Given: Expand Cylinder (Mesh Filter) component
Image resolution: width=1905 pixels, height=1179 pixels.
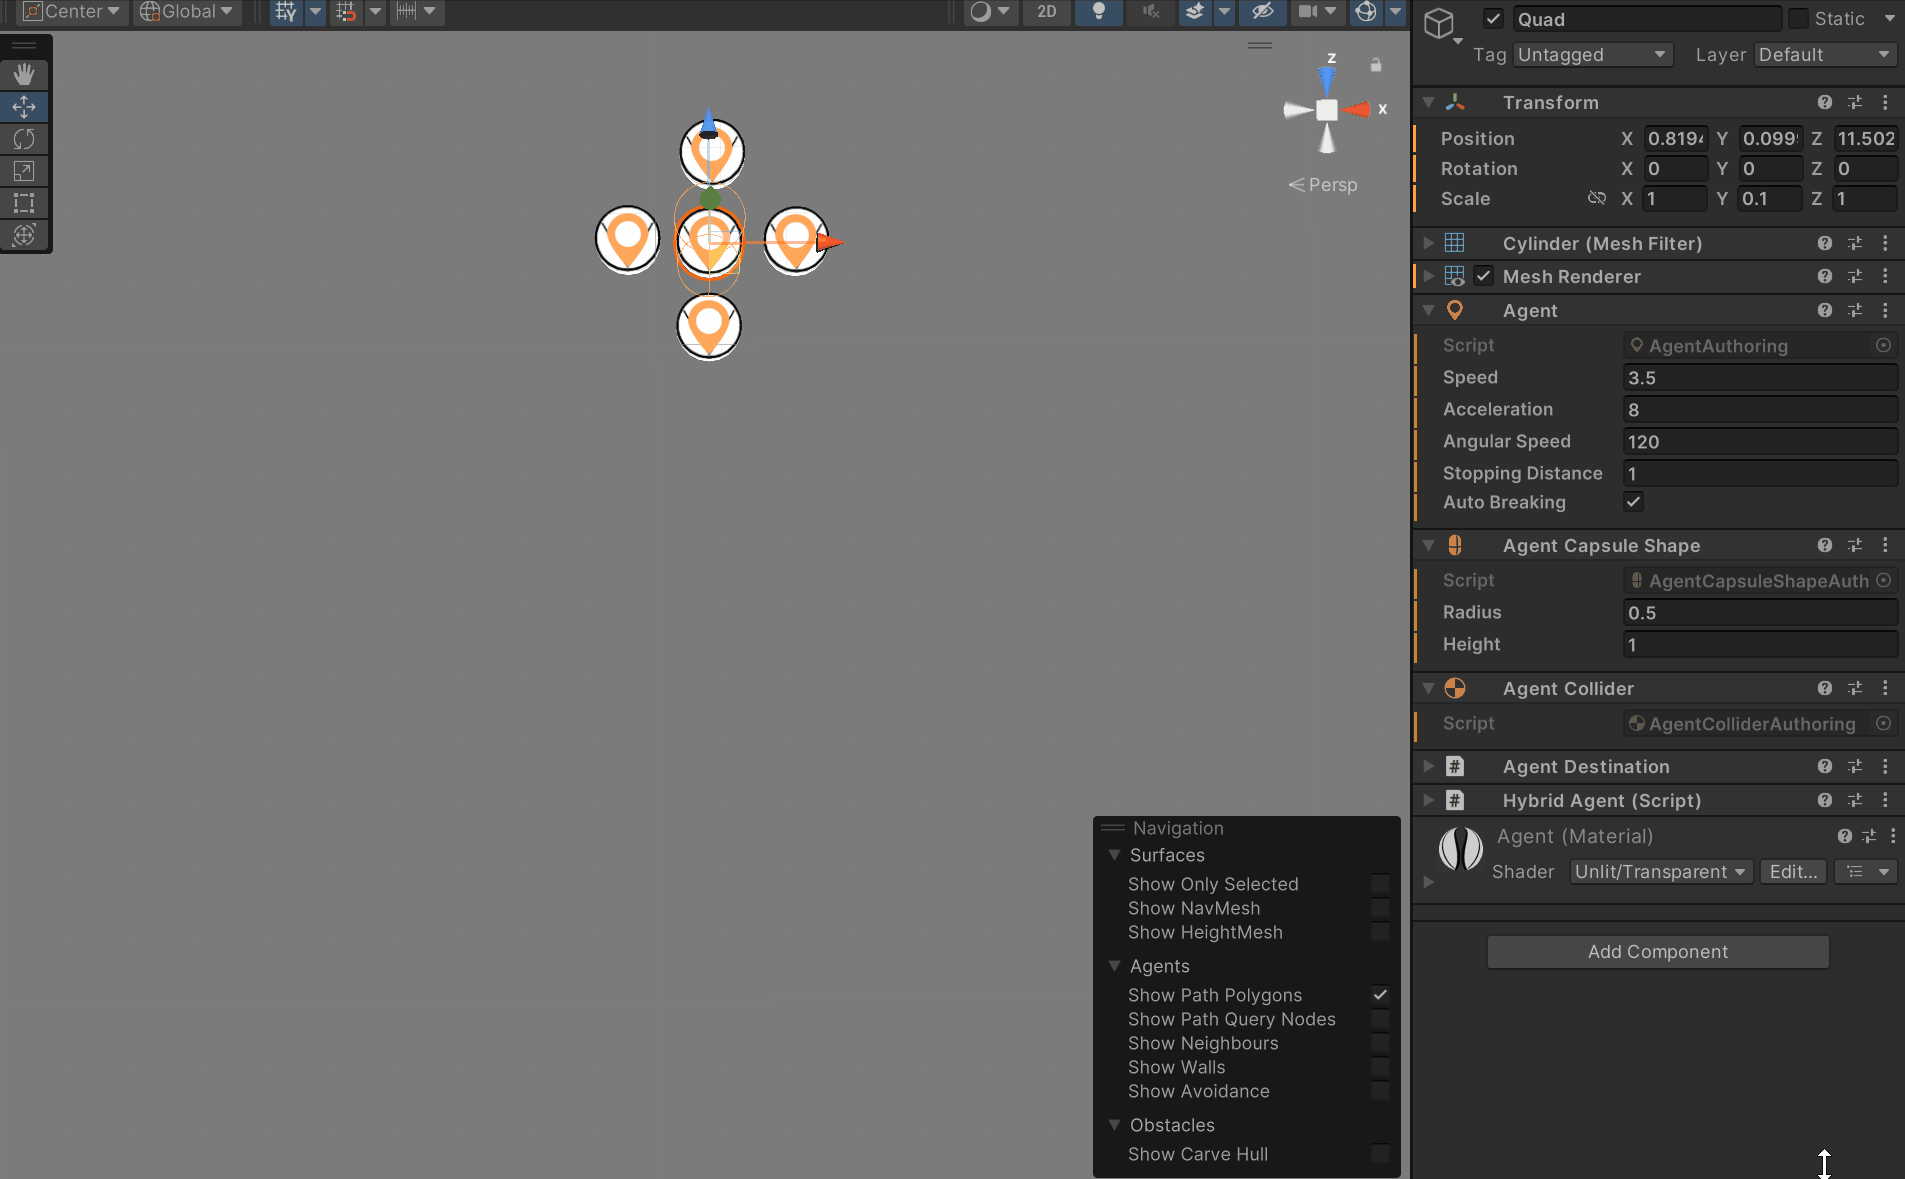Looking at the screenshot, I should (1429, 243).
